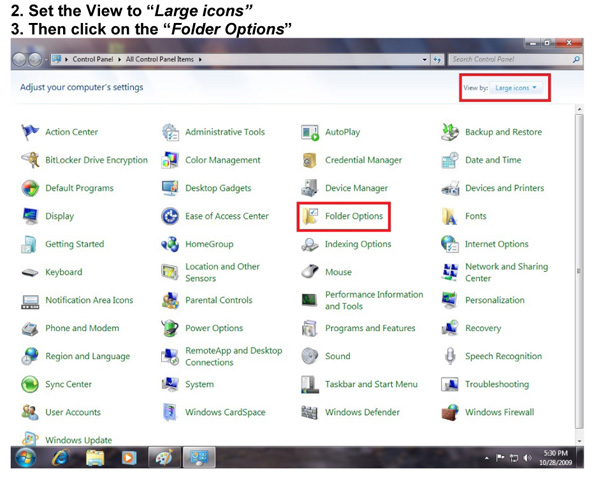Expand the address bar history dropdown arrow
The width and height of the screenshot is (615, 488).
coord(425,60)
